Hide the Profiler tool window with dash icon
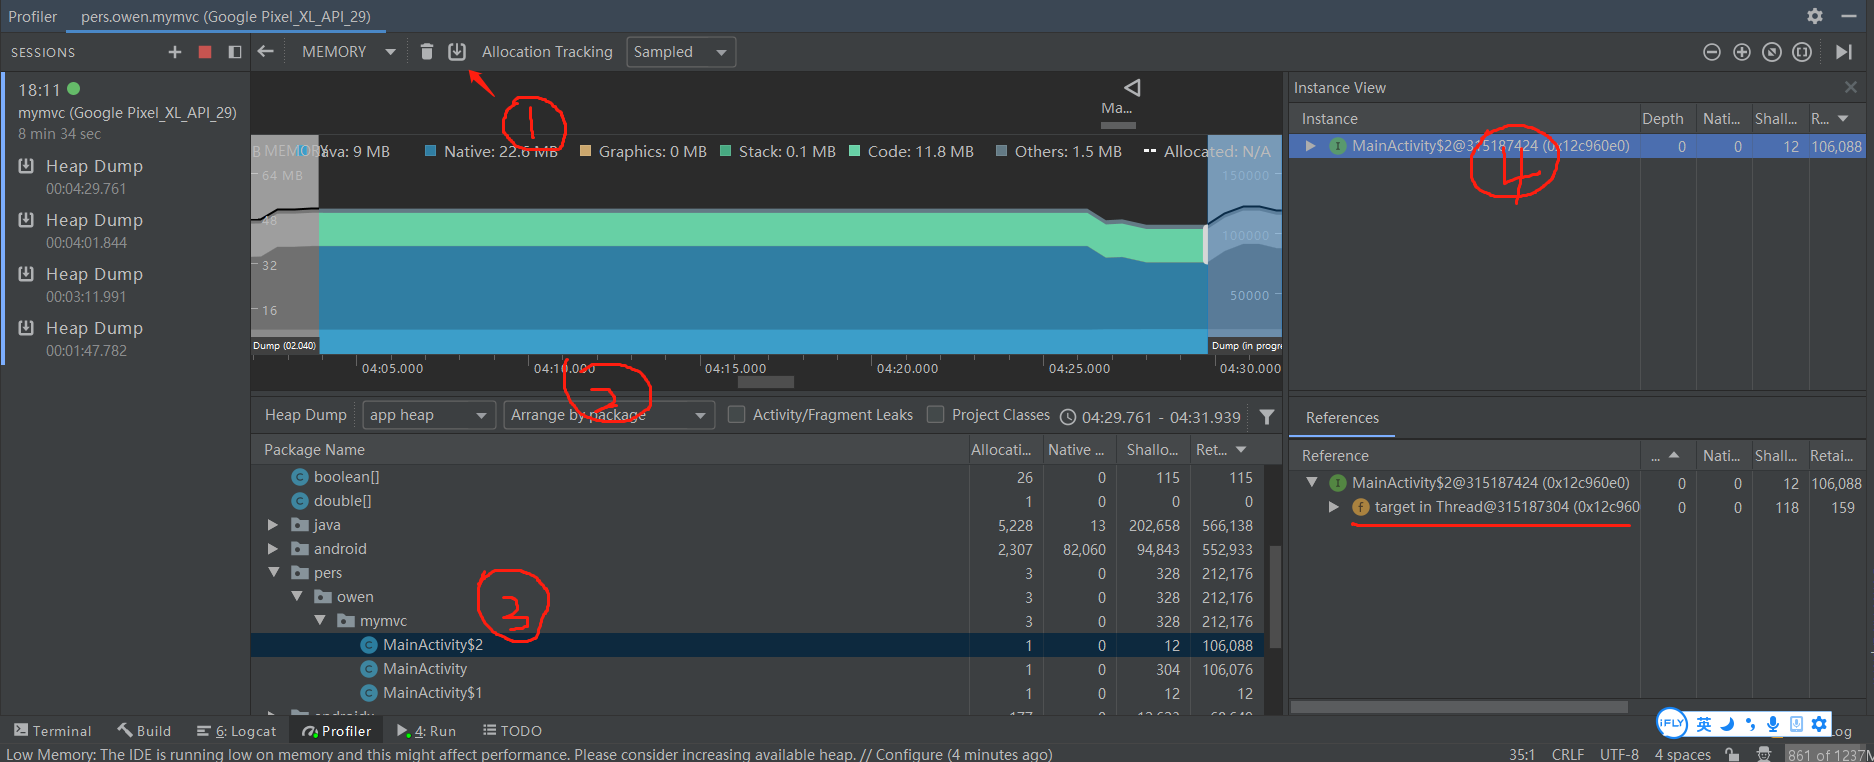The width and height of the screenshot is (1874, 762). pos(1849,16)
